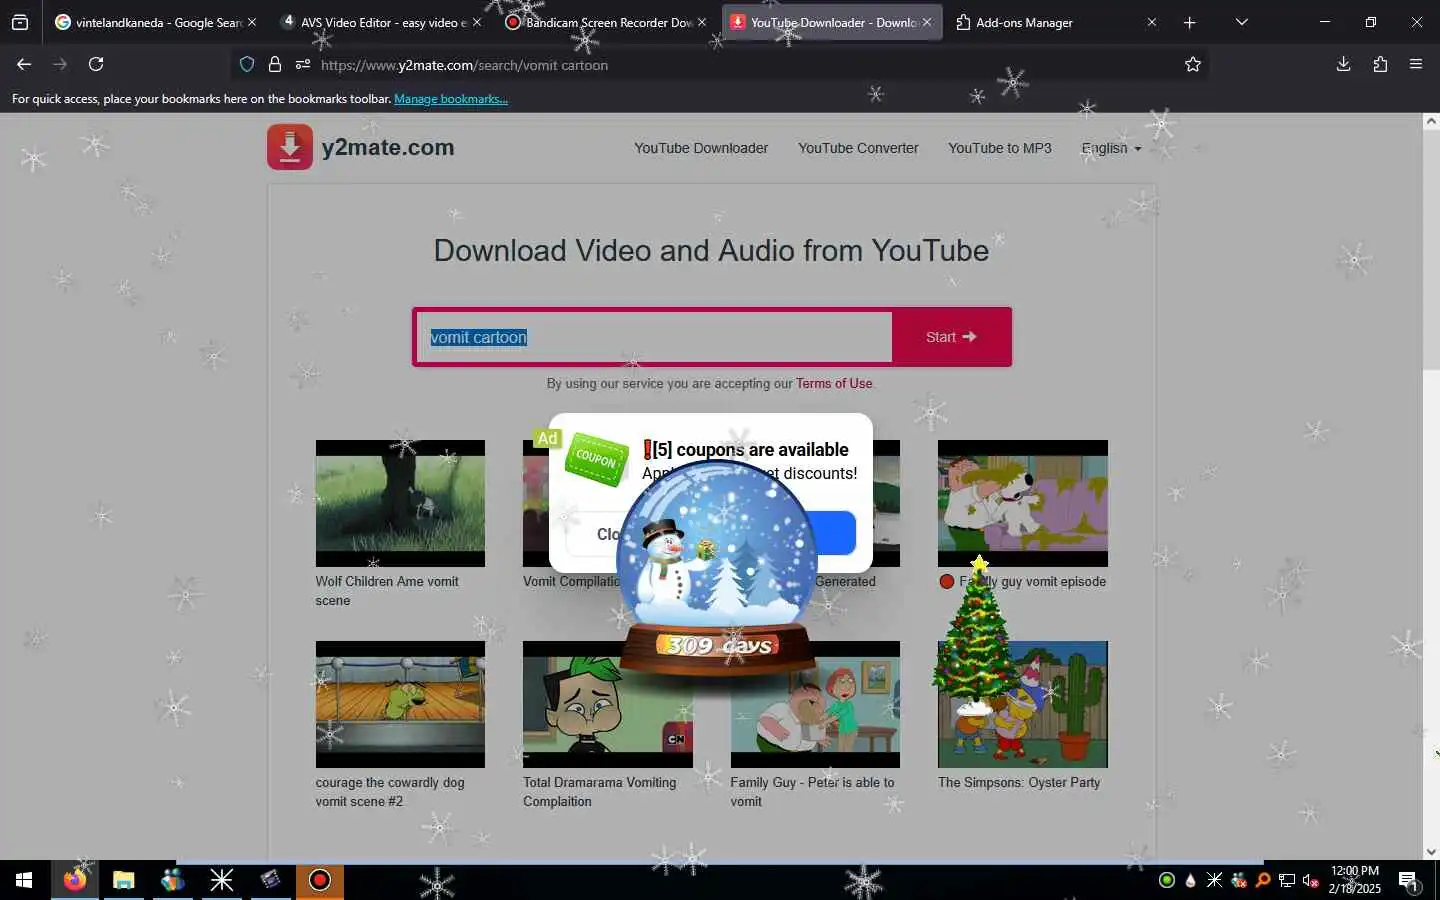The width and height of the screenshot is (1440, 900).
Task: Open courage the cowardly dog thumbnail
Action: click(x=400, y=705)
